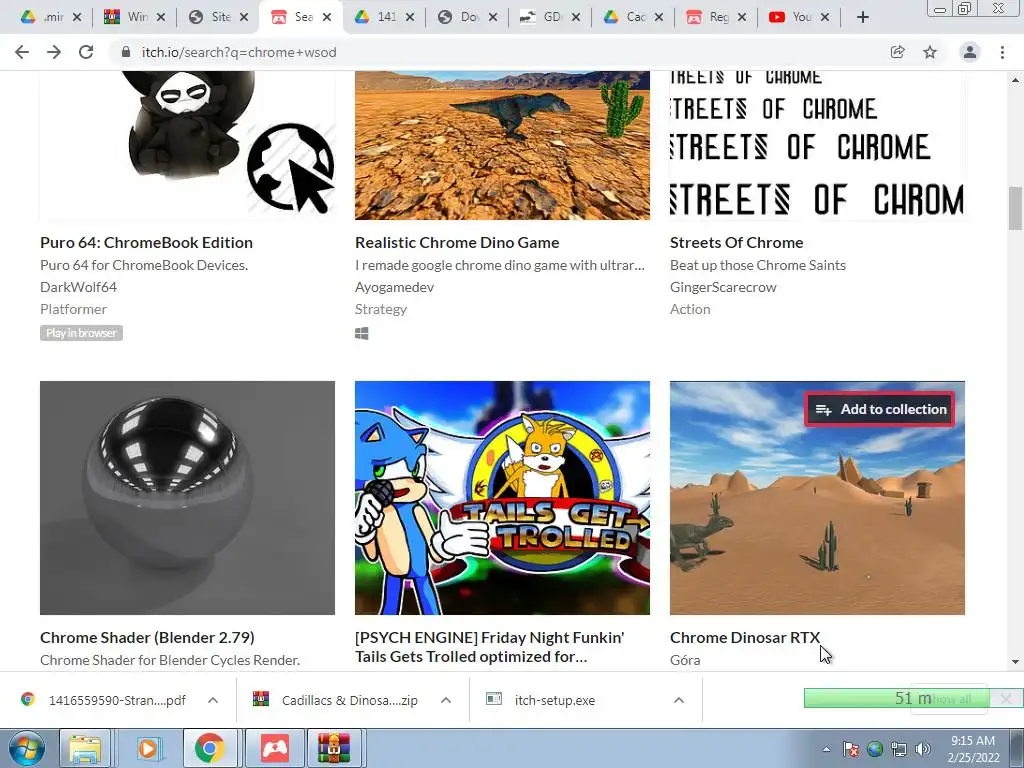Open Realistic Chrome Dino Game title link
The width and height of the screenshot is (1024, 768).
tap(457, 242)
